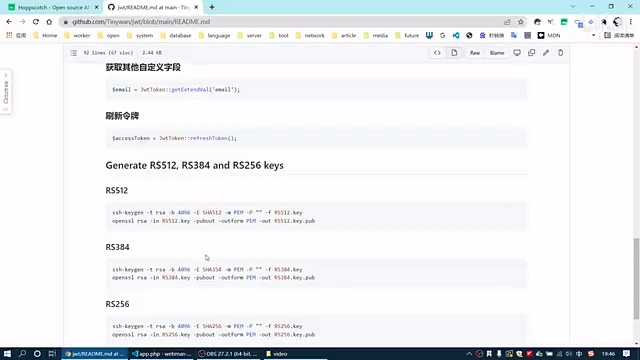Open the Extensions puzzle piece menu

tap(604, 22)
